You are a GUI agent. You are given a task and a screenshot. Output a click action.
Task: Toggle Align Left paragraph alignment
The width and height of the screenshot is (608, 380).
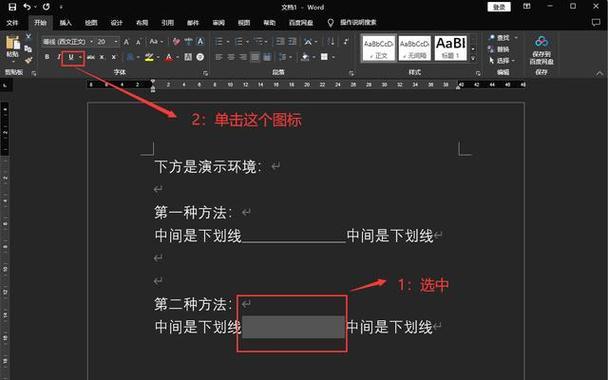click(219, 57)
